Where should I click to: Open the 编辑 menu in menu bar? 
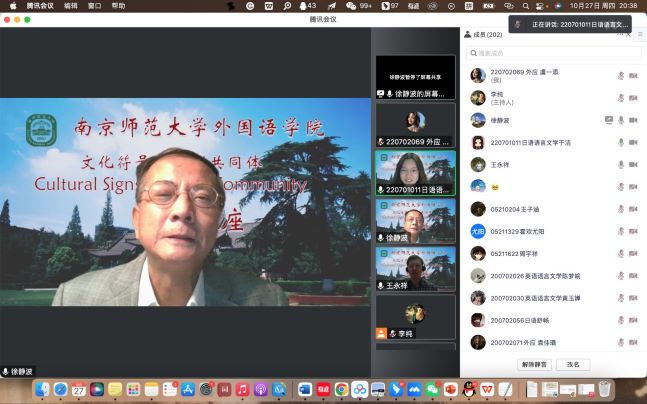[71, 5]
